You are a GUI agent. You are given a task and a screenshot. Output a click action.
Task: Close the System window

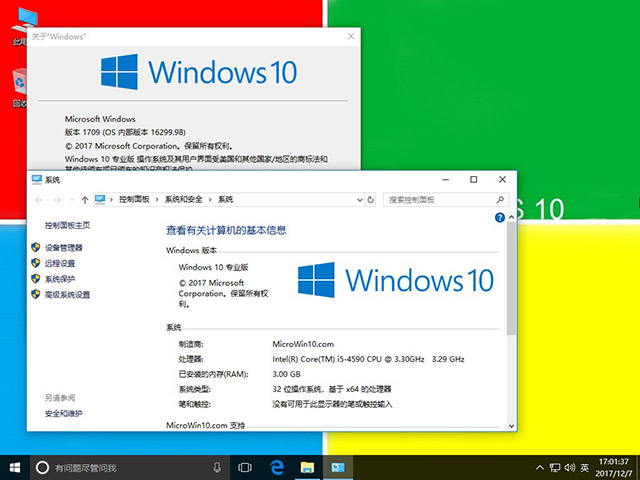pos(502,180)
